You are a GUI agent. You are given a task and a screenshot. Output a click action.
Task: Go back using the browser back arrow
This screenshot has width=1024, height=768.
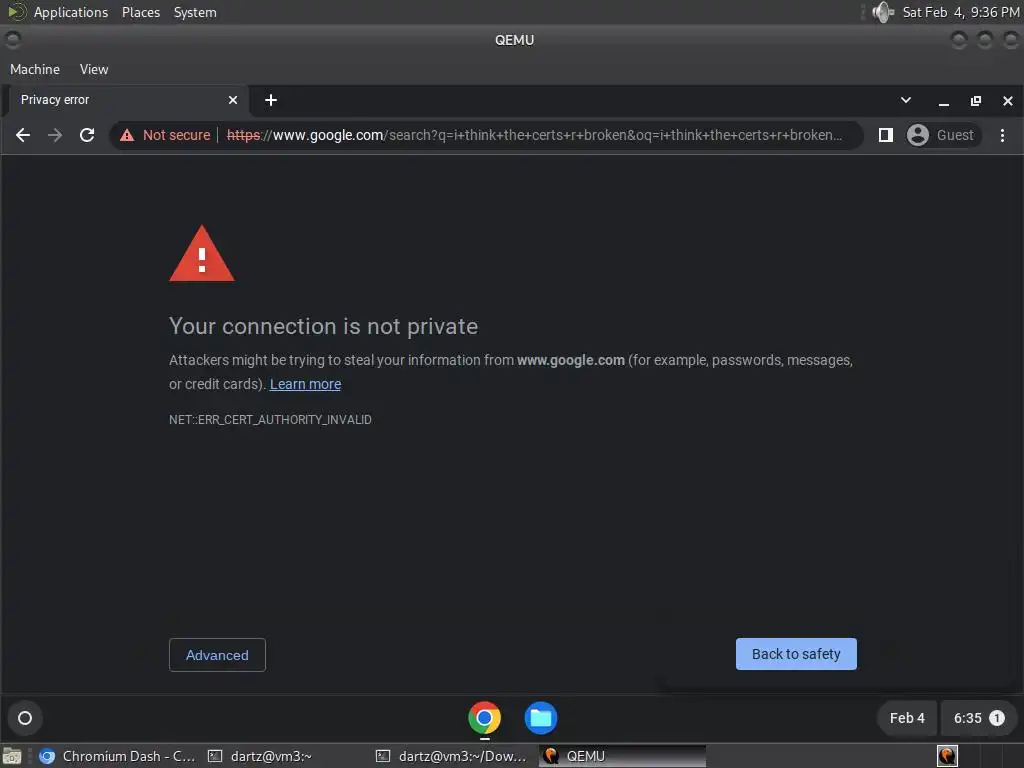coord(23,135)
